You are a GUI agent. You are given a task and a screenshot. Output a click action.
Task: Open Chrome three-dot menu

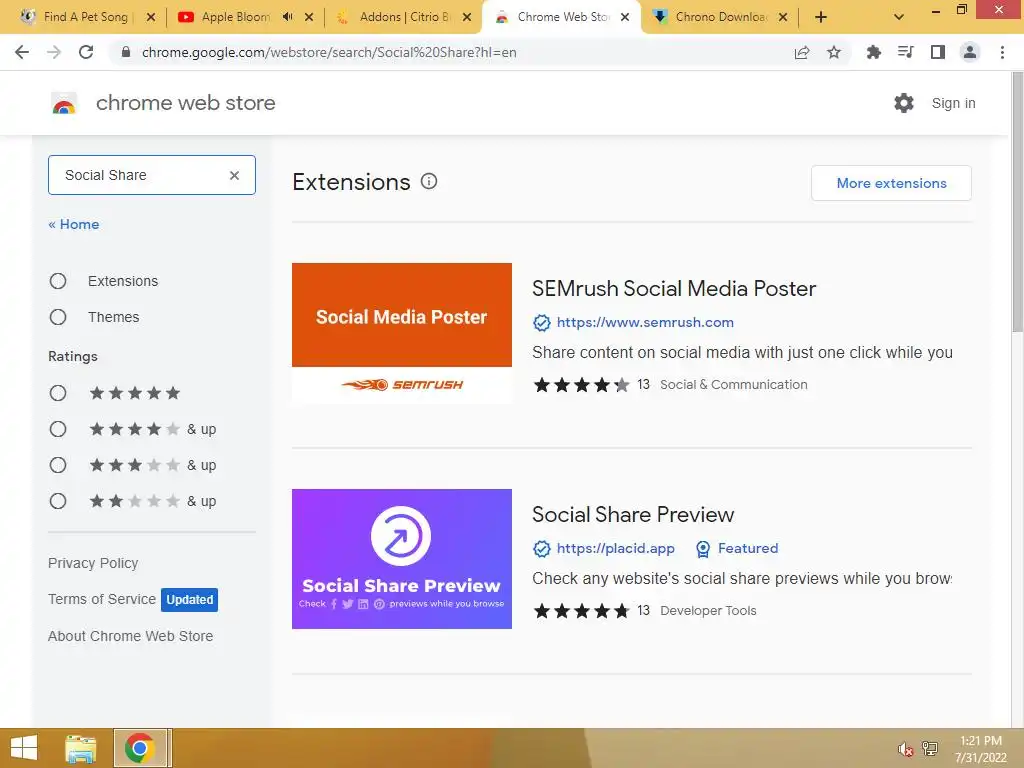tap(1002, 52)
